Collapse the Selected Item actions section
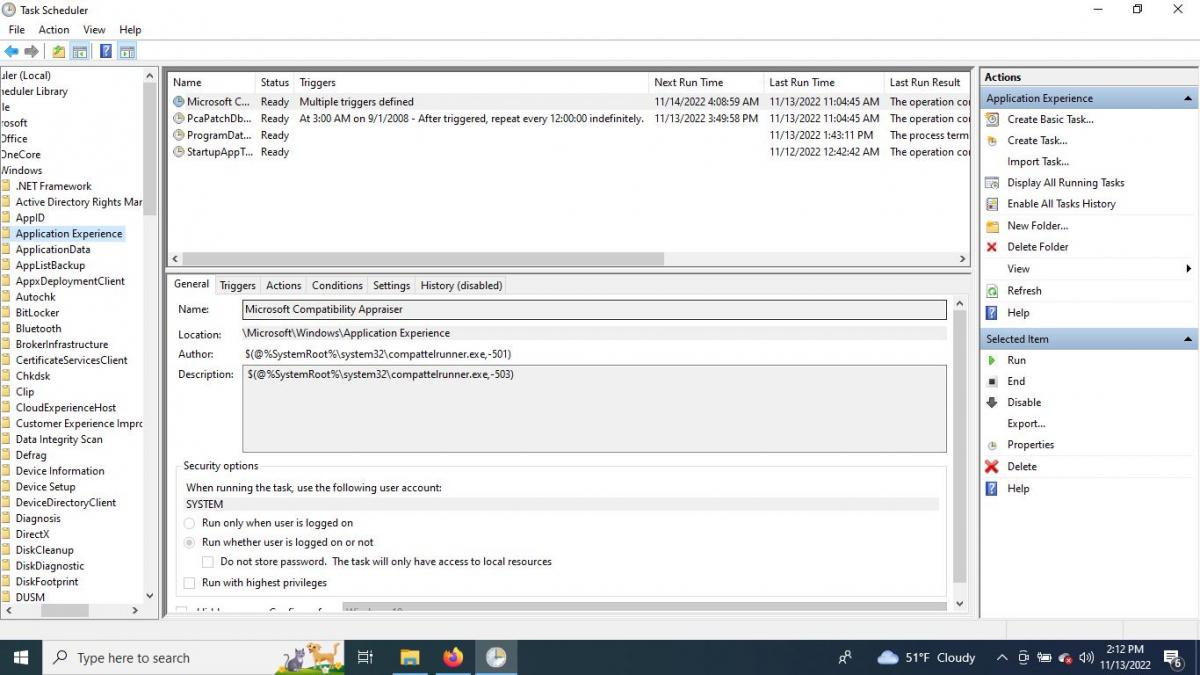Viewport: 1200px width, 675px height. coord(1188,340)
